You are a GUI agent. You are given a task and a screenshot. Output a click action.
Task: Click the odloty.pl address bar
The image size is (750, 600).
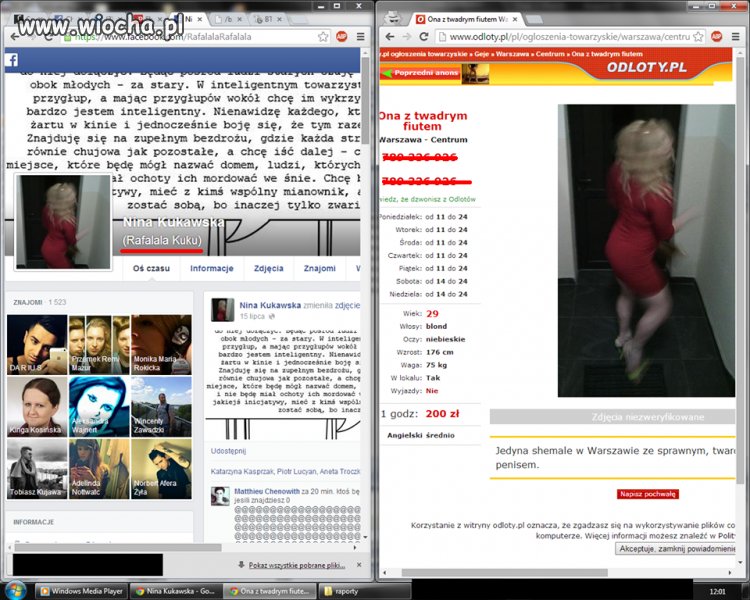tap(571, 36)
